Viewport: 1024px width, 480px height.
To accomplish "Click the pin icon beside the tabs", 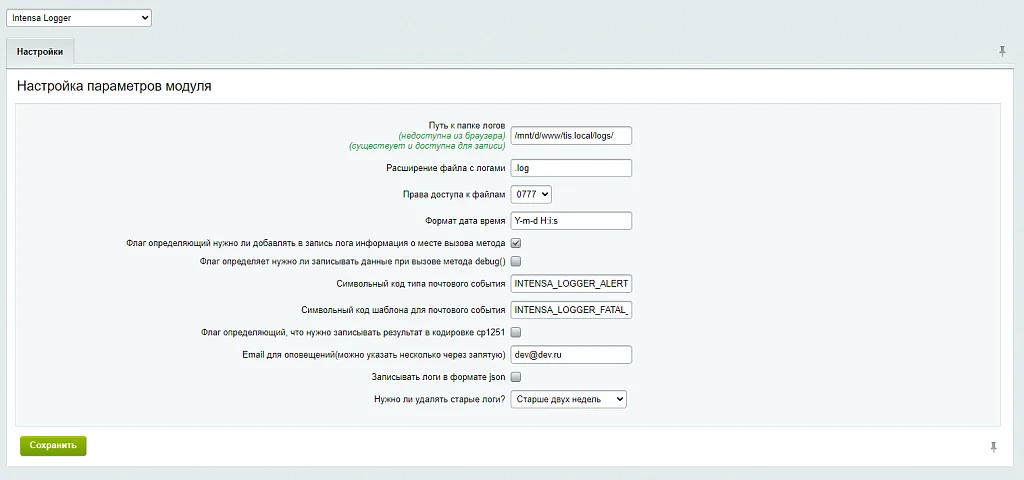I will (x=1002, y=52).
